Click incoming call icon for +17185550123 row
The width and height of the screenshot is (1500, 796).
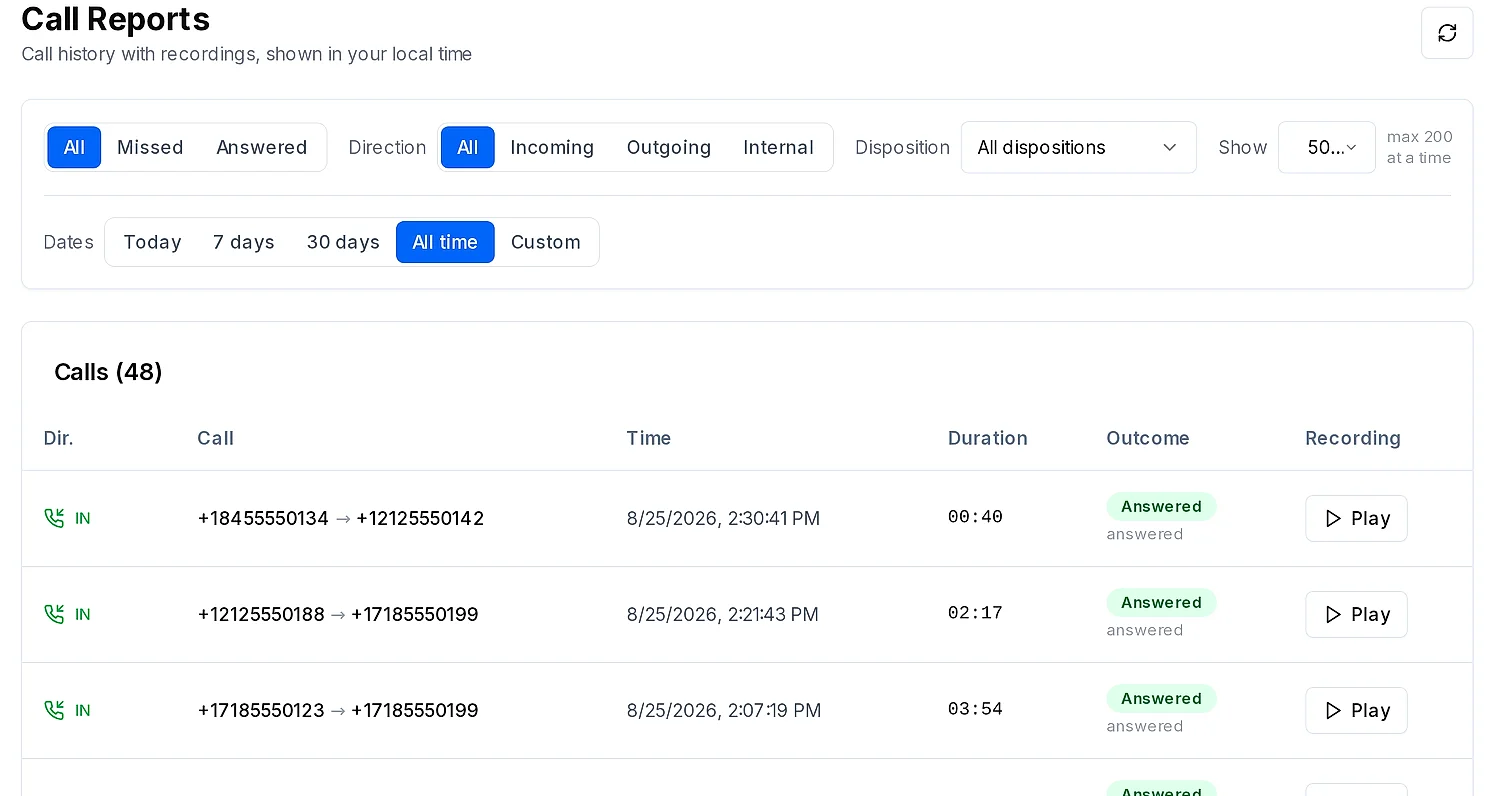[x=54, y=710]
